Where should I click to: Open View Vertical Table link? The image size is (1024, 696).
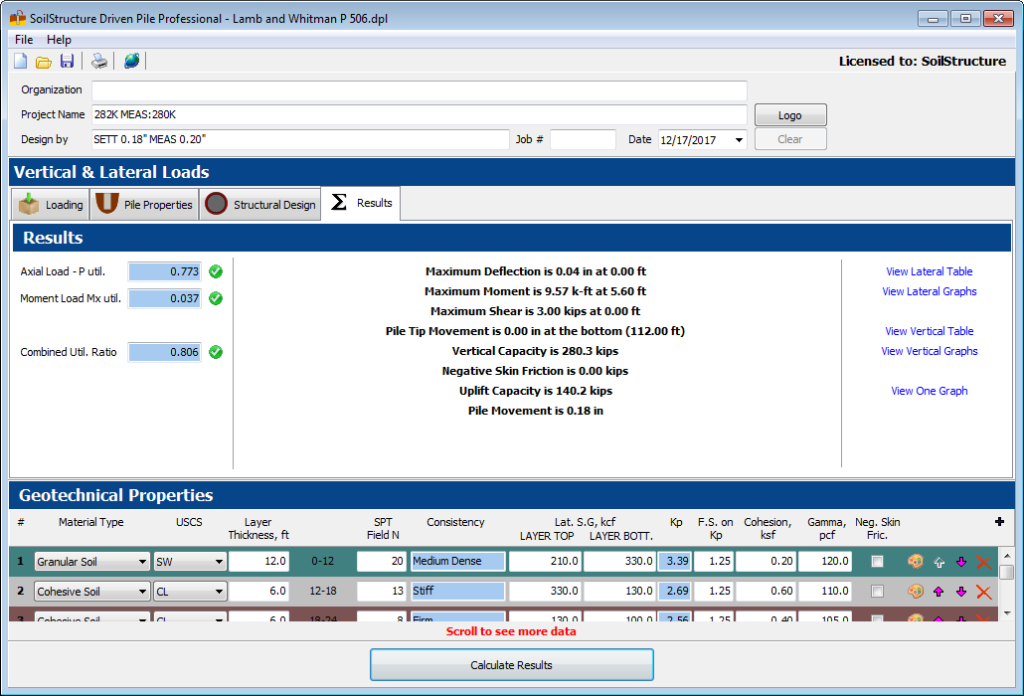pyautogui.click(x=929, y=331)
